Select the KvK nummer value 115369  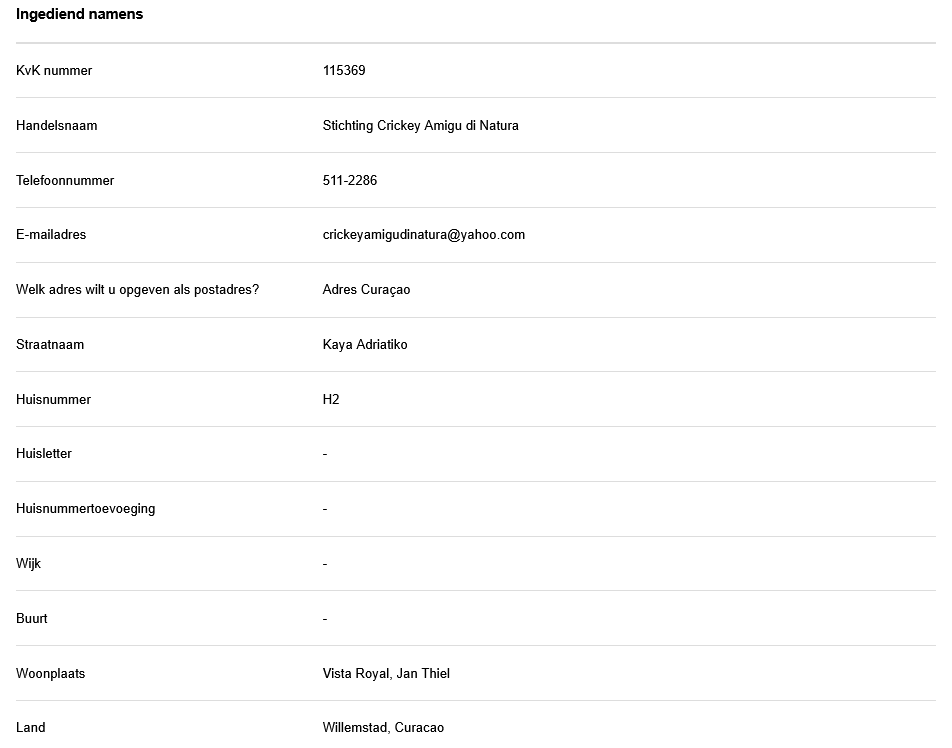pos(344,71)
